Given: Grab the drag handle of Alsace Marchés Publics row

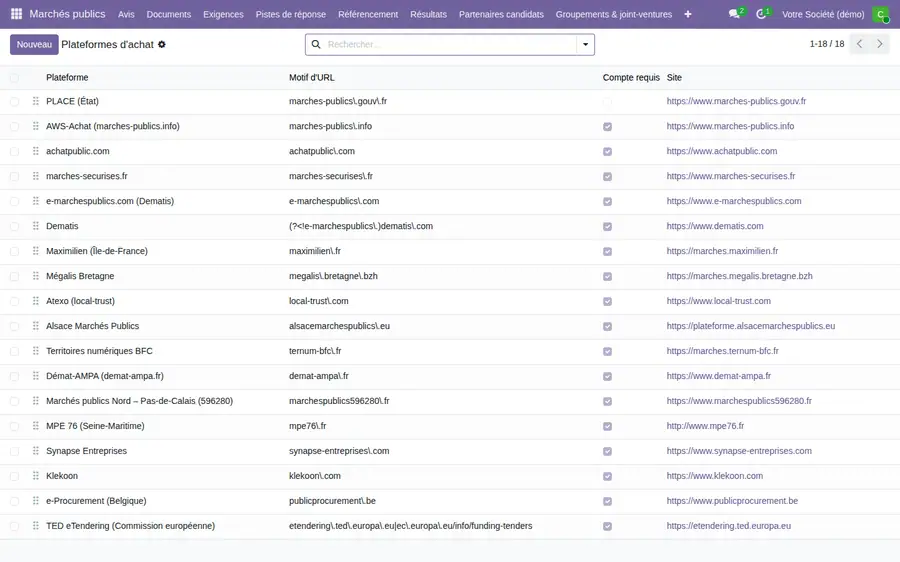Looking at the screenshot, I should pos(36,326).
